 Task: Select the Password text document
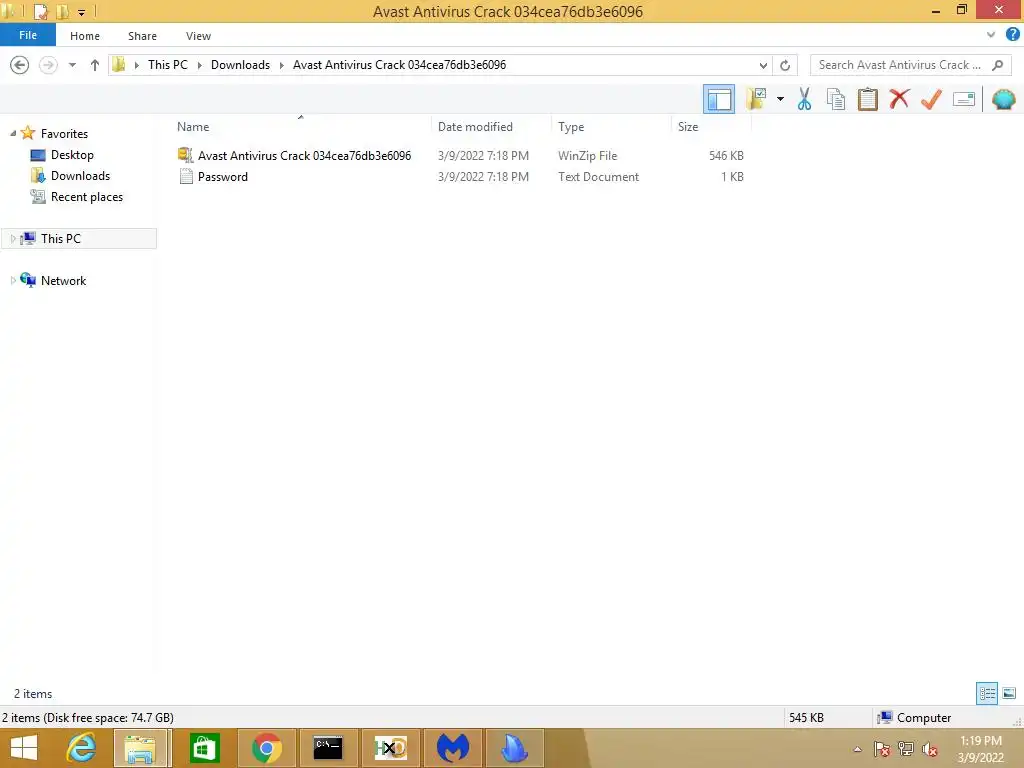223,176
